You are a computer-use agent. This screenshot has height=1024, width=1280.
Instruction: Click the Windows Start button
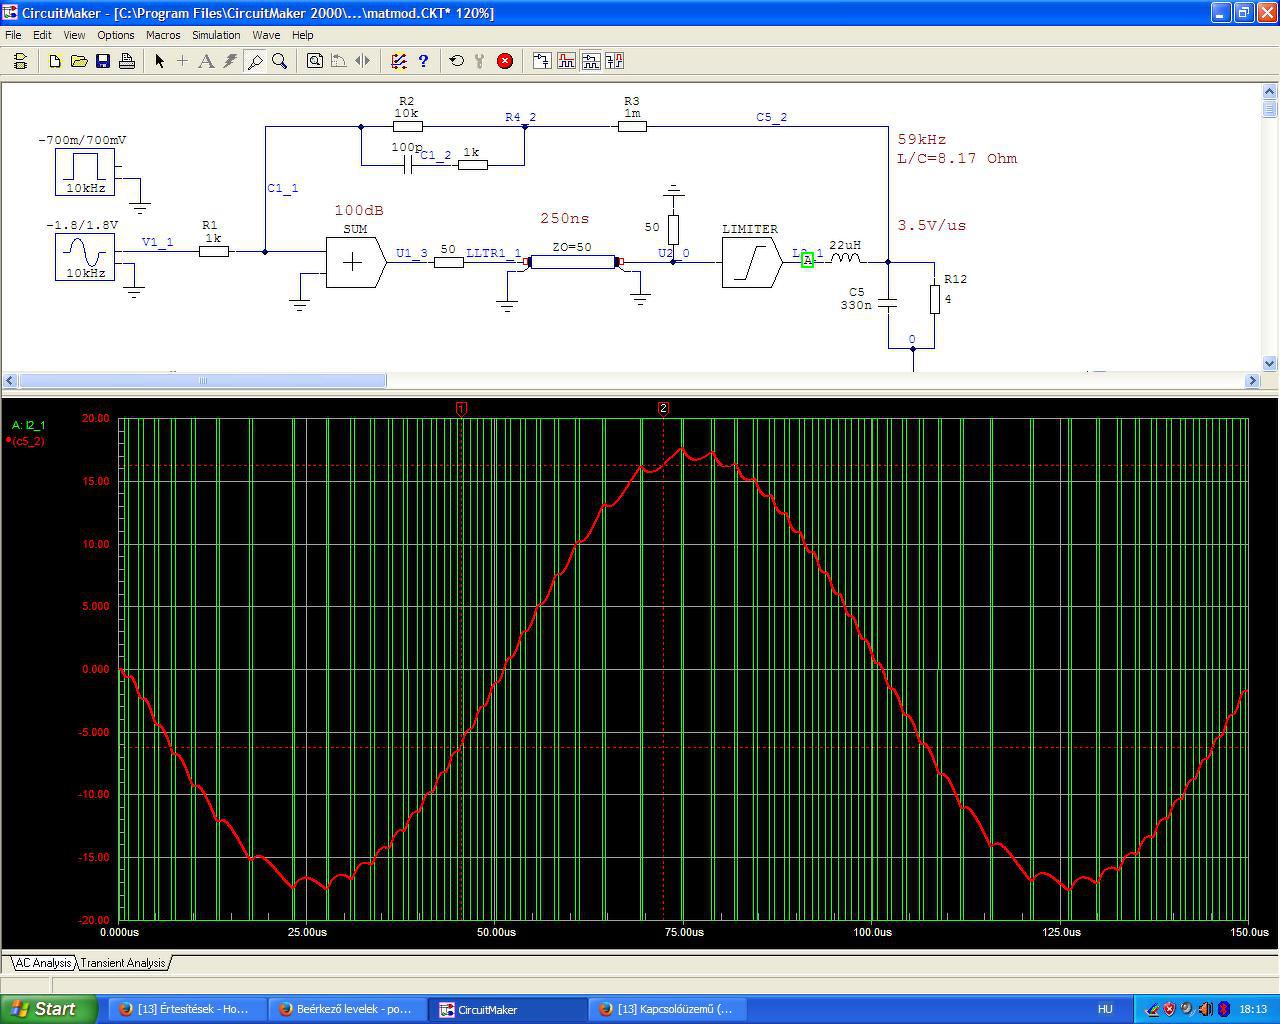(x=49, y=1009)
